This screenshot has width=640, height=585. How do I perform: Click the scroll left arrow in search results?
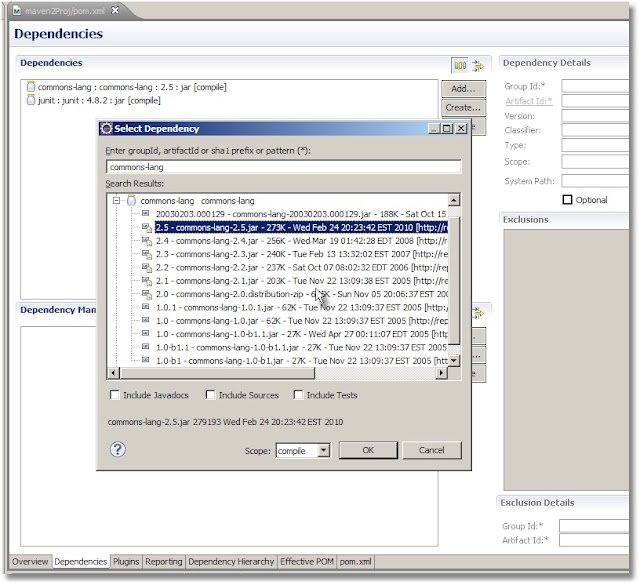pos(114,373)
